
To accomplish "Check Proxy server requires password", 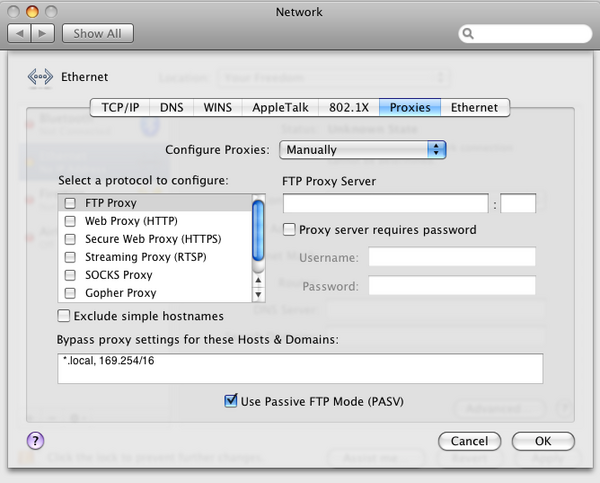I will point(289,230).
